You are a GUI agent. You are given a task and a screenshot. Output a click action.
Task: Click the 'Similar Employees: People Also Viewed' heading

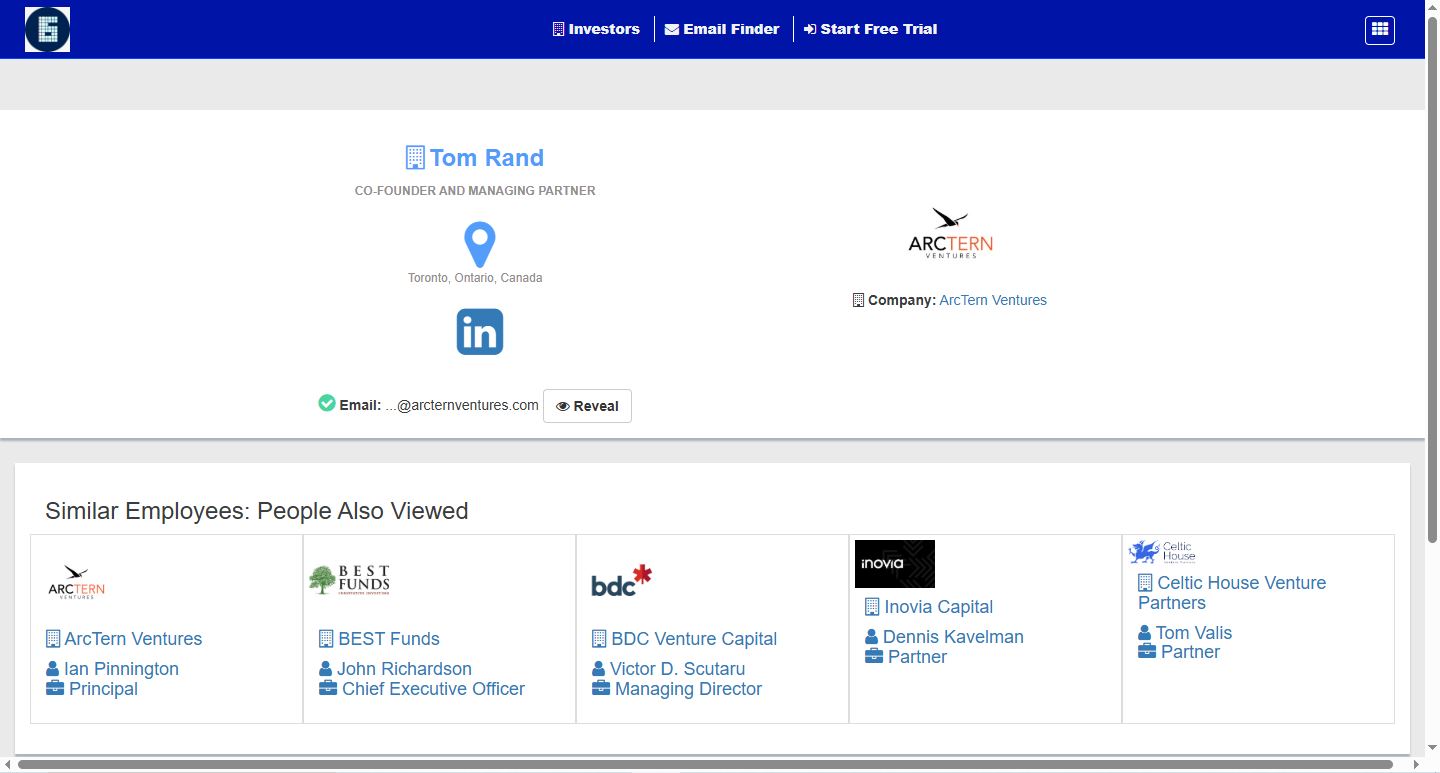(x=257, y=511)
